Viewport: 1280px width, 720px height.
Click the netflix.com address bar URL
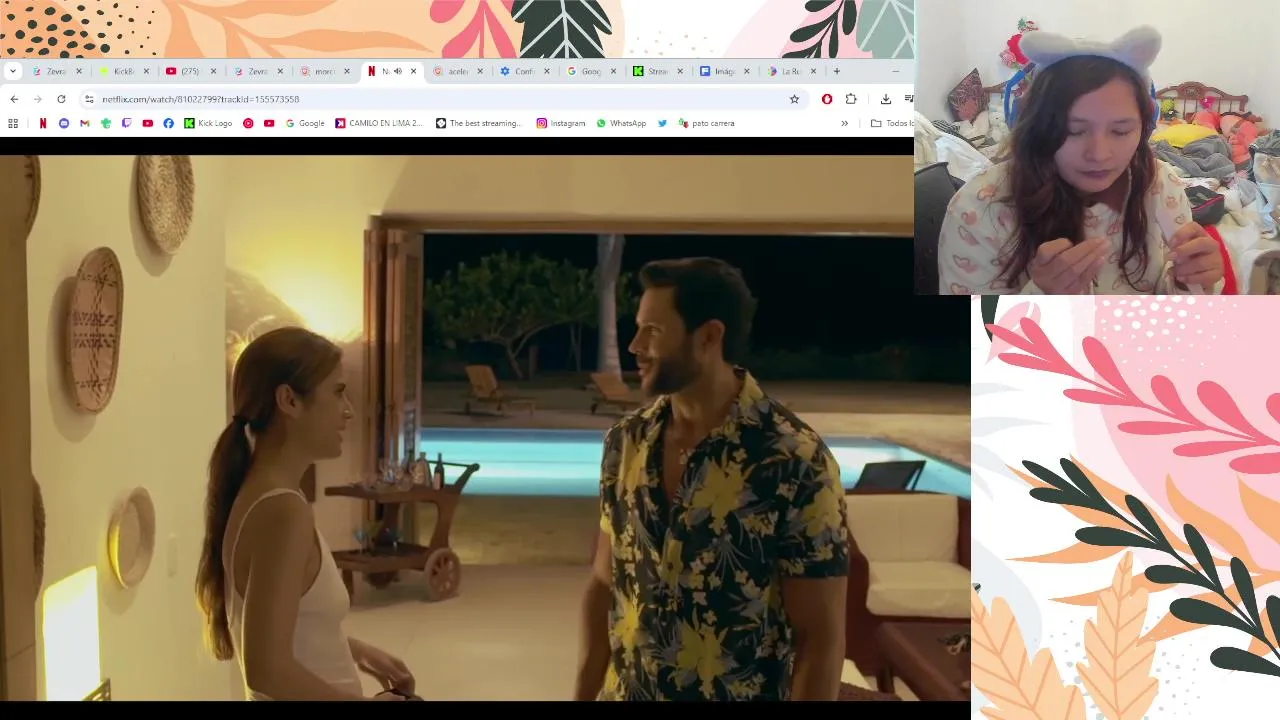coord(200,99)
